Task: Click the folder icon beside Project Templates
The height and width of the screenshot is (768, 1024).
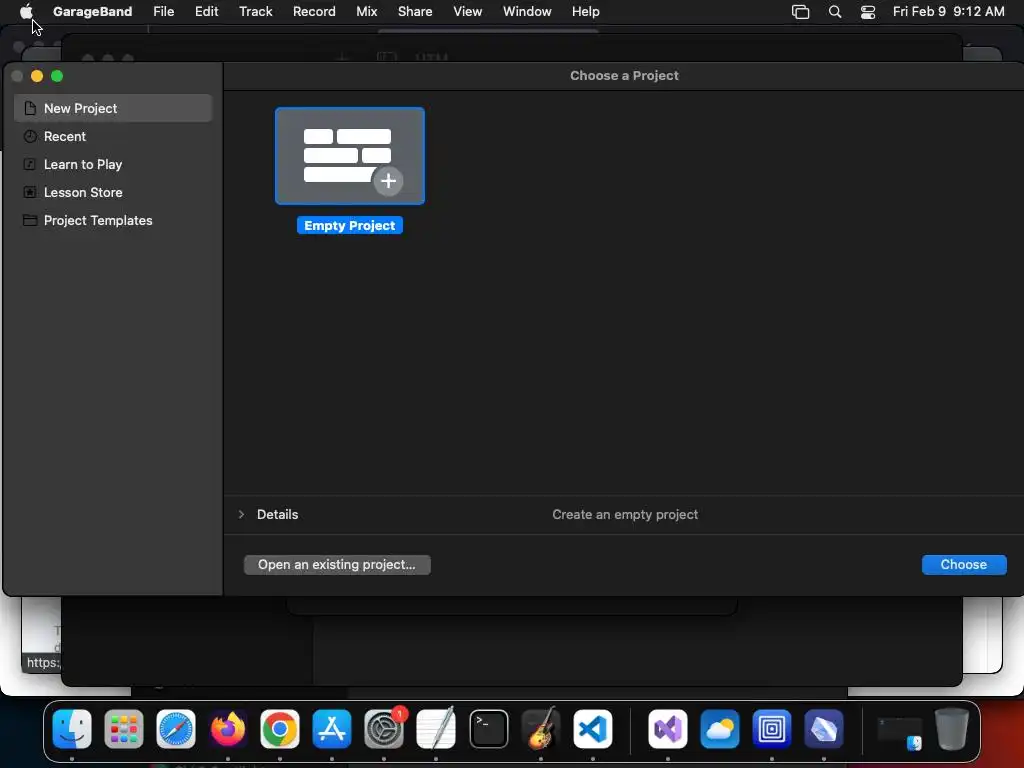Action: [29, 221]
